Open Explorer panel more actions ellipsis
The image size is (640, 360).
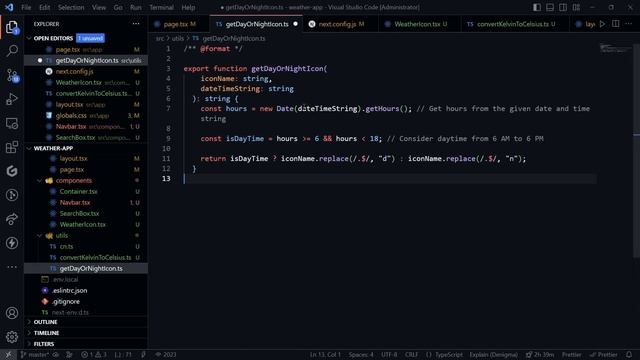pos(136,24)
